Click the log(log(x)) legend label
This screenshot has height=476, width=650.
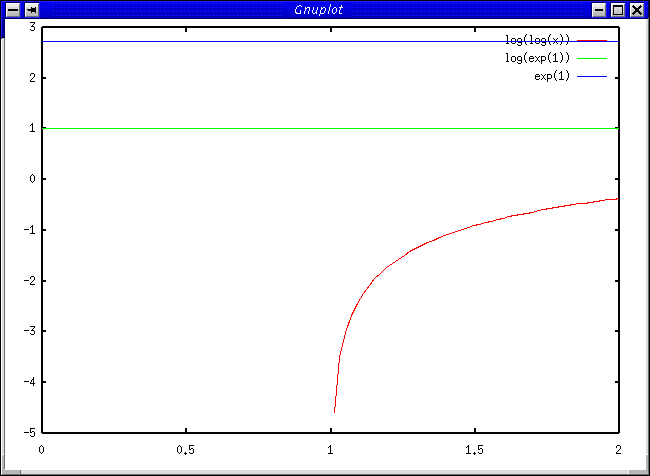coord(537,40)
